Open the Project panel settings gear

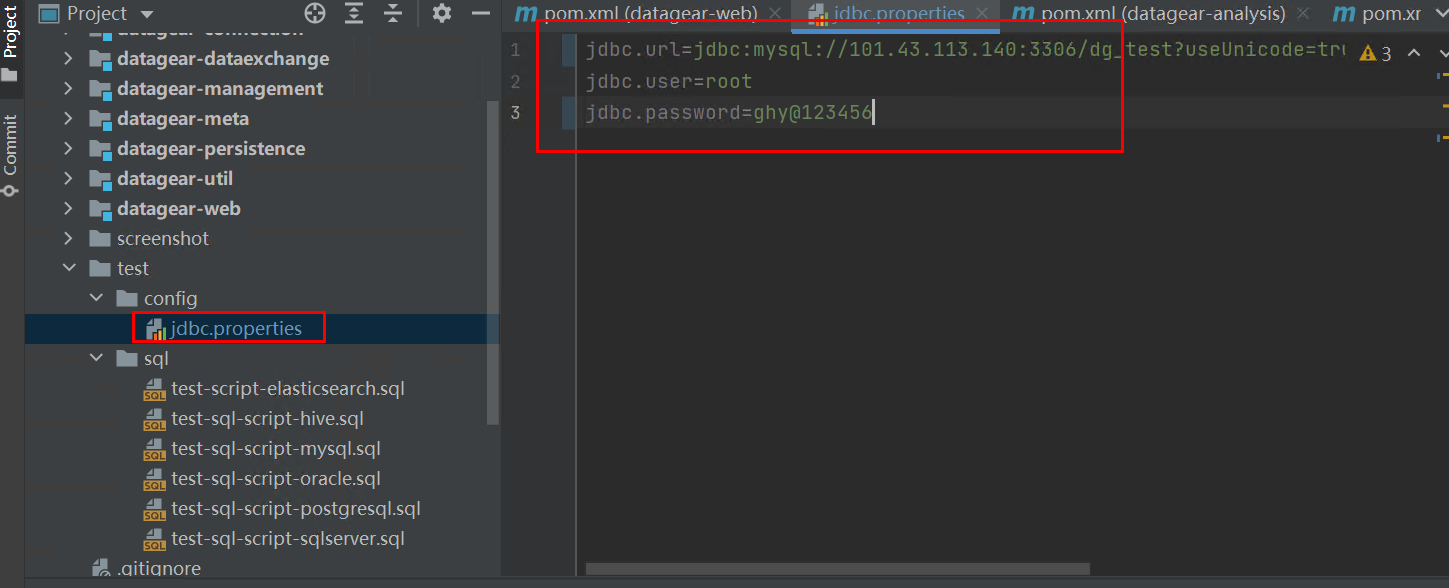pos(440,14)
